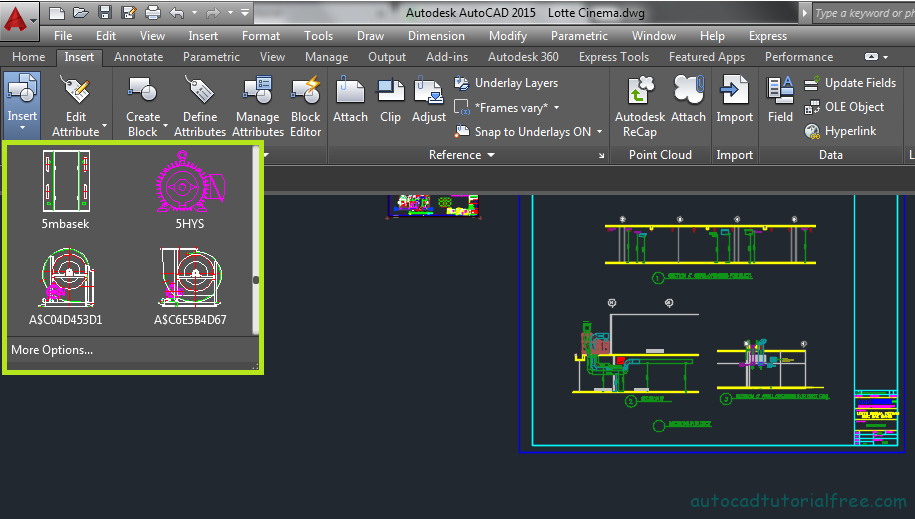Open the Format menu

pos(261,36)
